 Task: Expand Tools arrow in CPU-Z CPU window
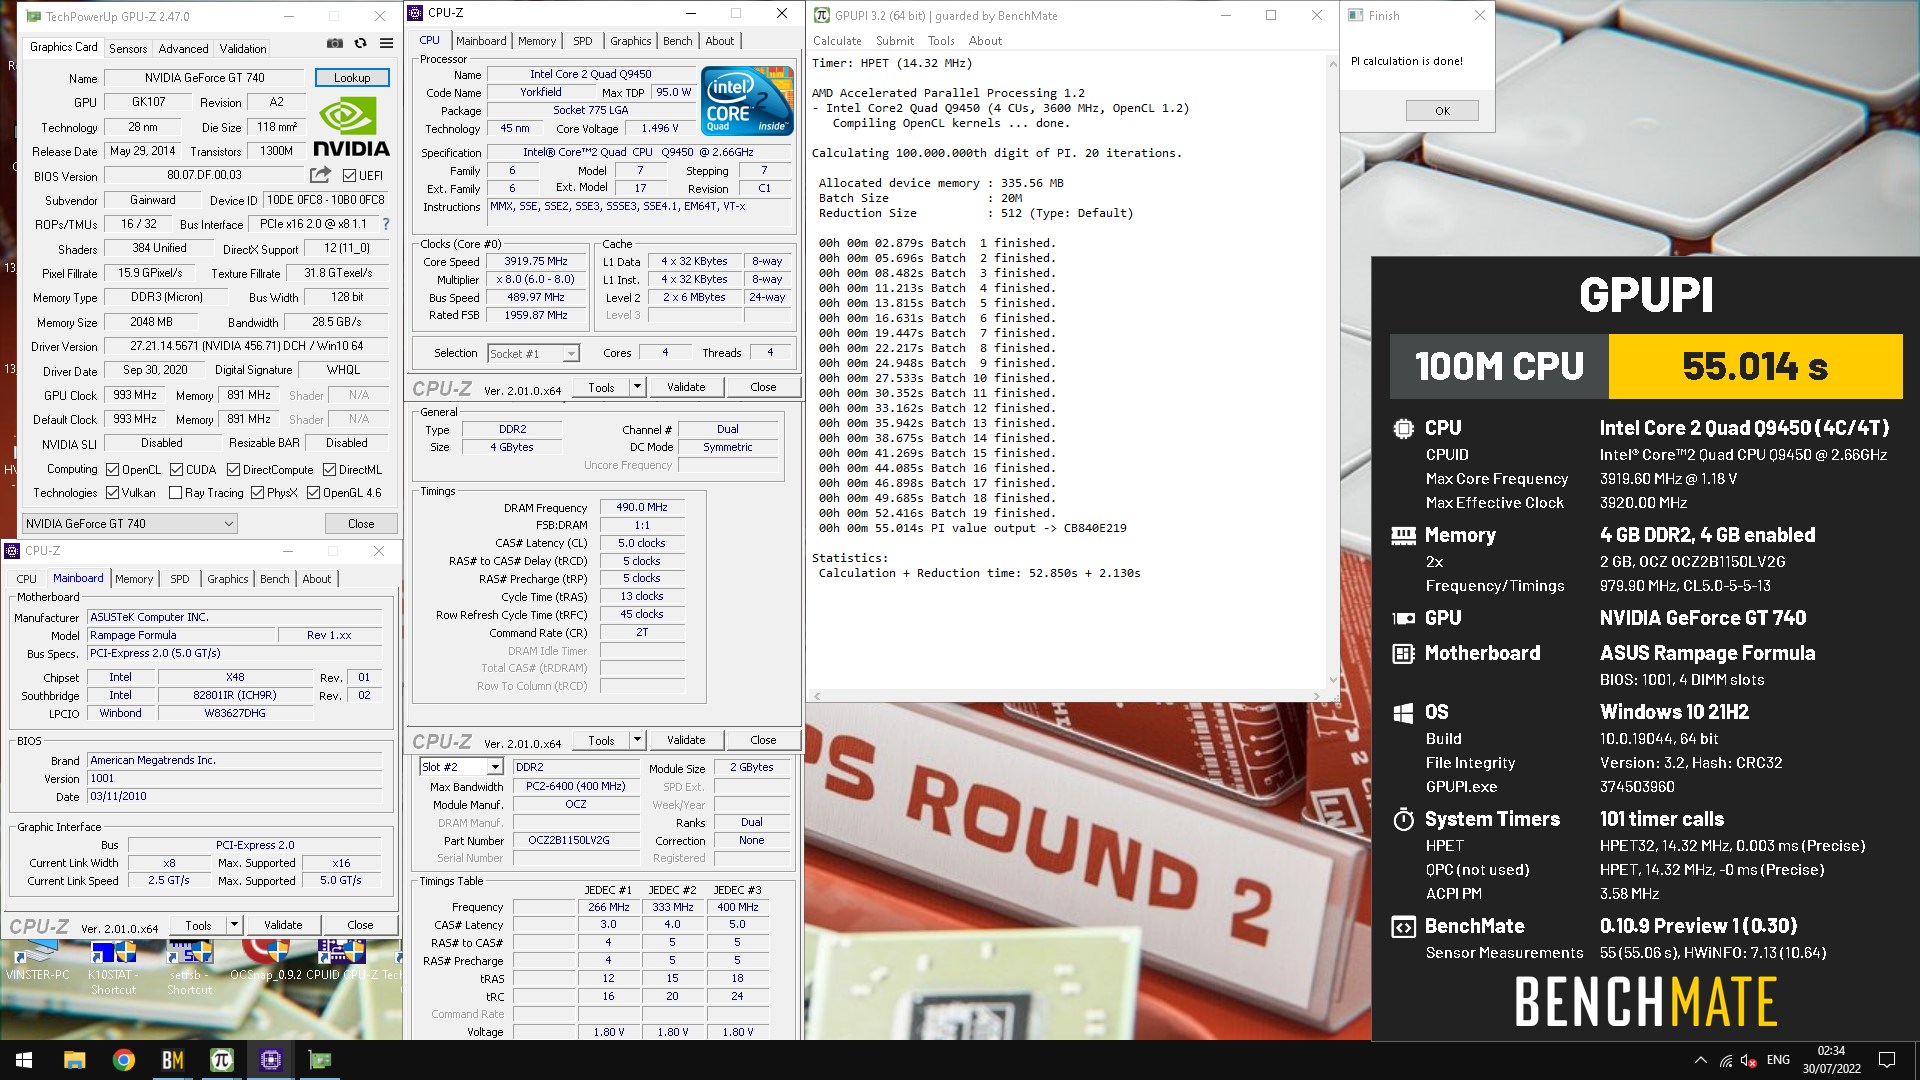pos(637,387)
